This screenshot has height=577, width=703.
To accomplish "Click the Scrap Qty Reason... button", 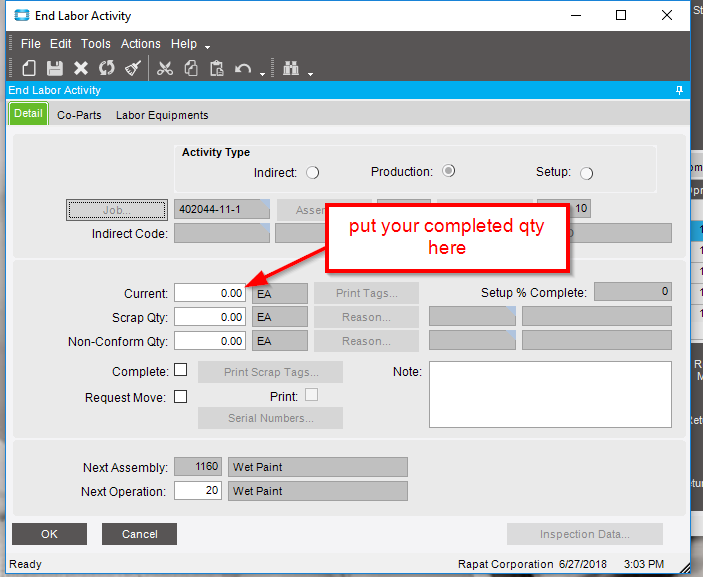I will [x=366, y=317].
